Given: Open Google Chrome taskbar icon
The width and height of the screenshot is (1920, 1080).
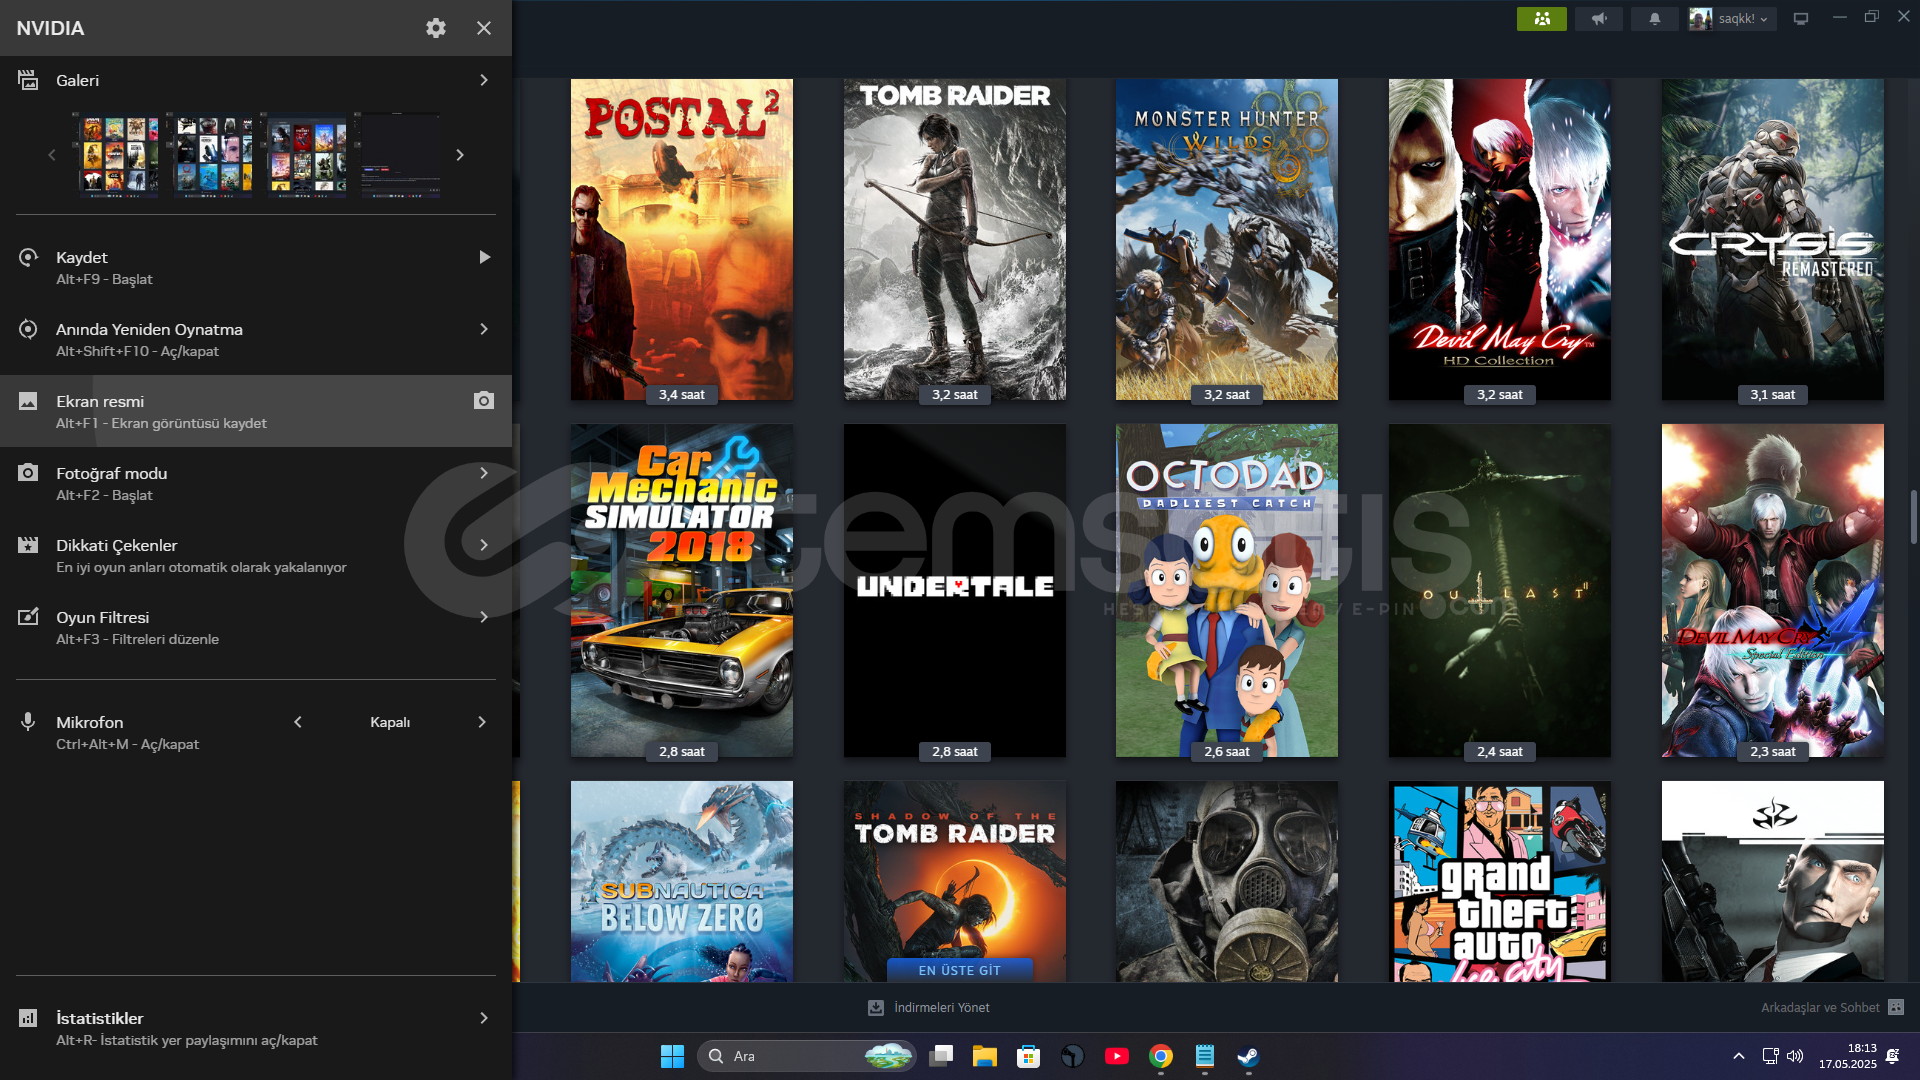Looking at the screenshot, I should (x=1161, y=1056).
